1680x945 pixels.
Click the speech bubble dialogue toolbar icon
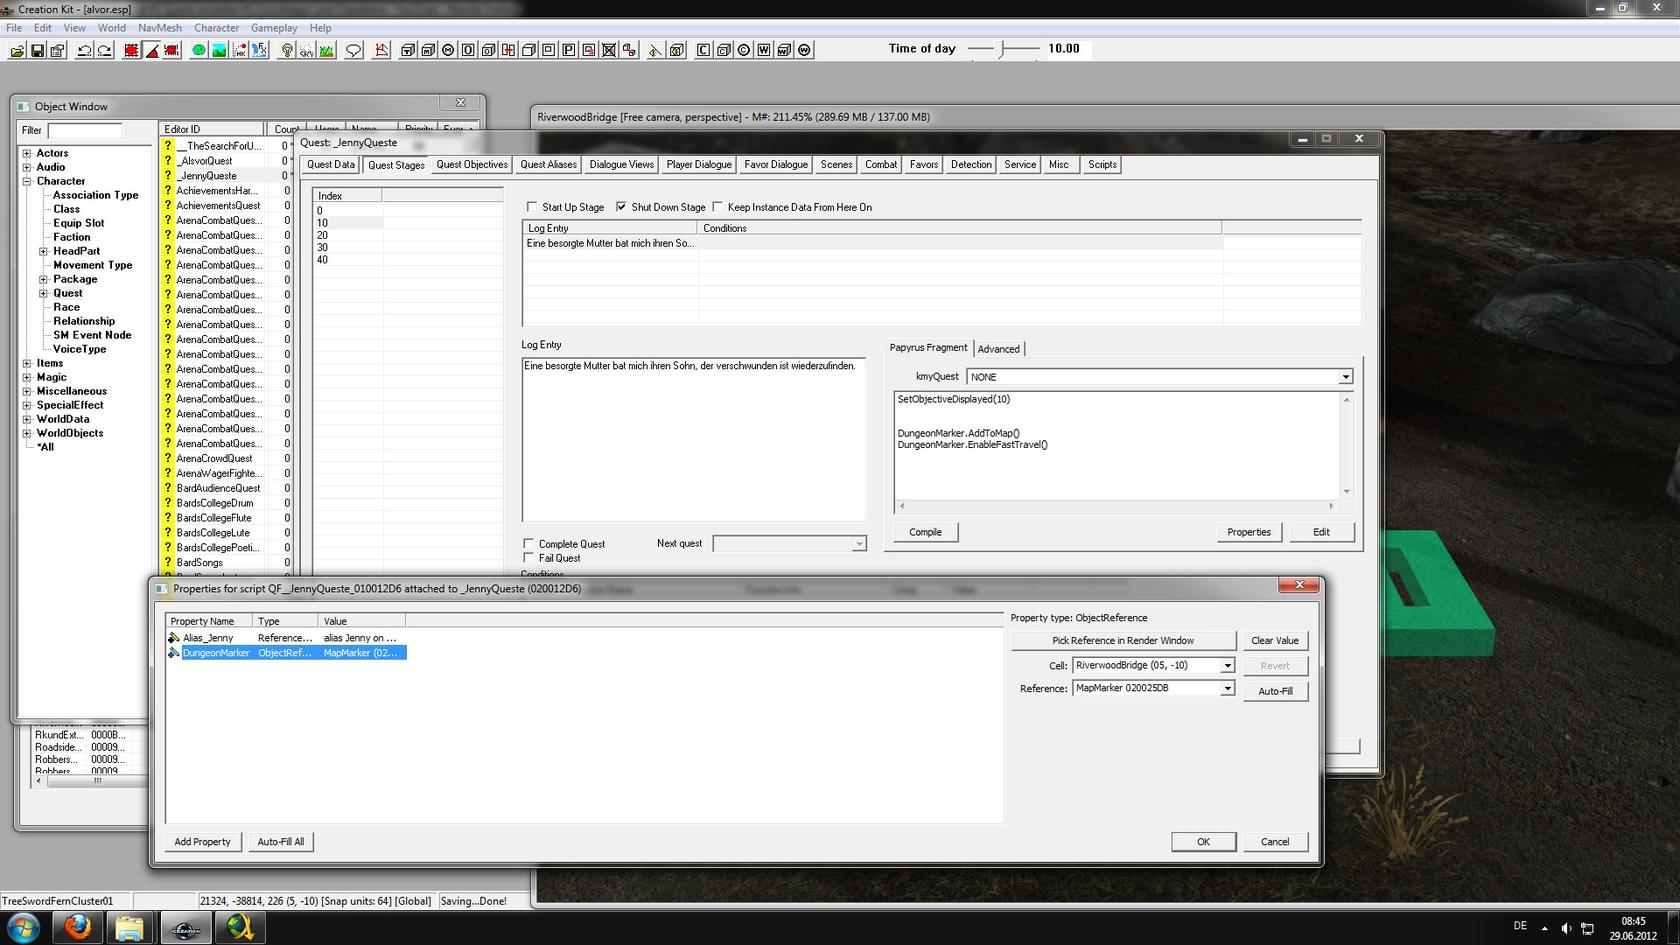pos(353,50)
